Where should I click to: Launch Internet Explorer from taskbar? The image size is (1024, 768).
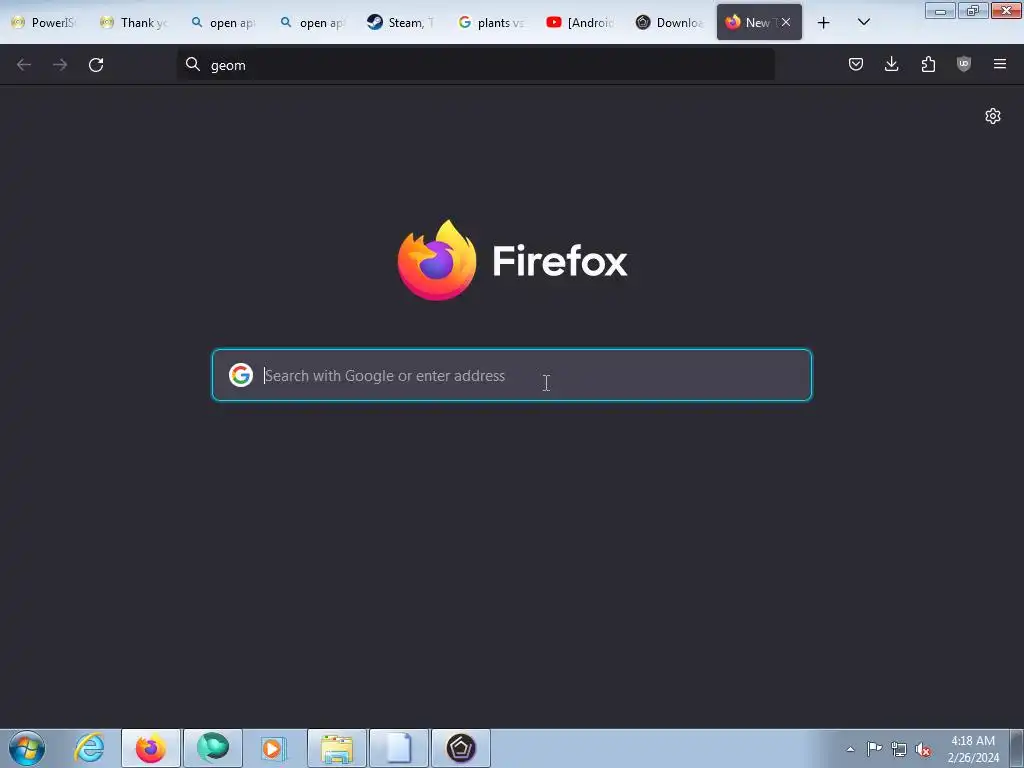[x=89, y=748]
